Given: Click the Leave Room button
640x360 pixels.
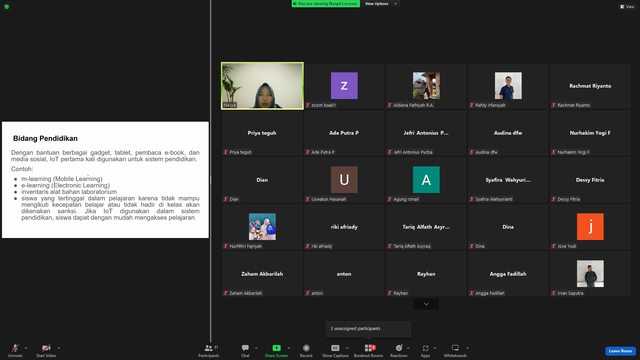Looking at the screenshot, I should [x=620, y=351].
